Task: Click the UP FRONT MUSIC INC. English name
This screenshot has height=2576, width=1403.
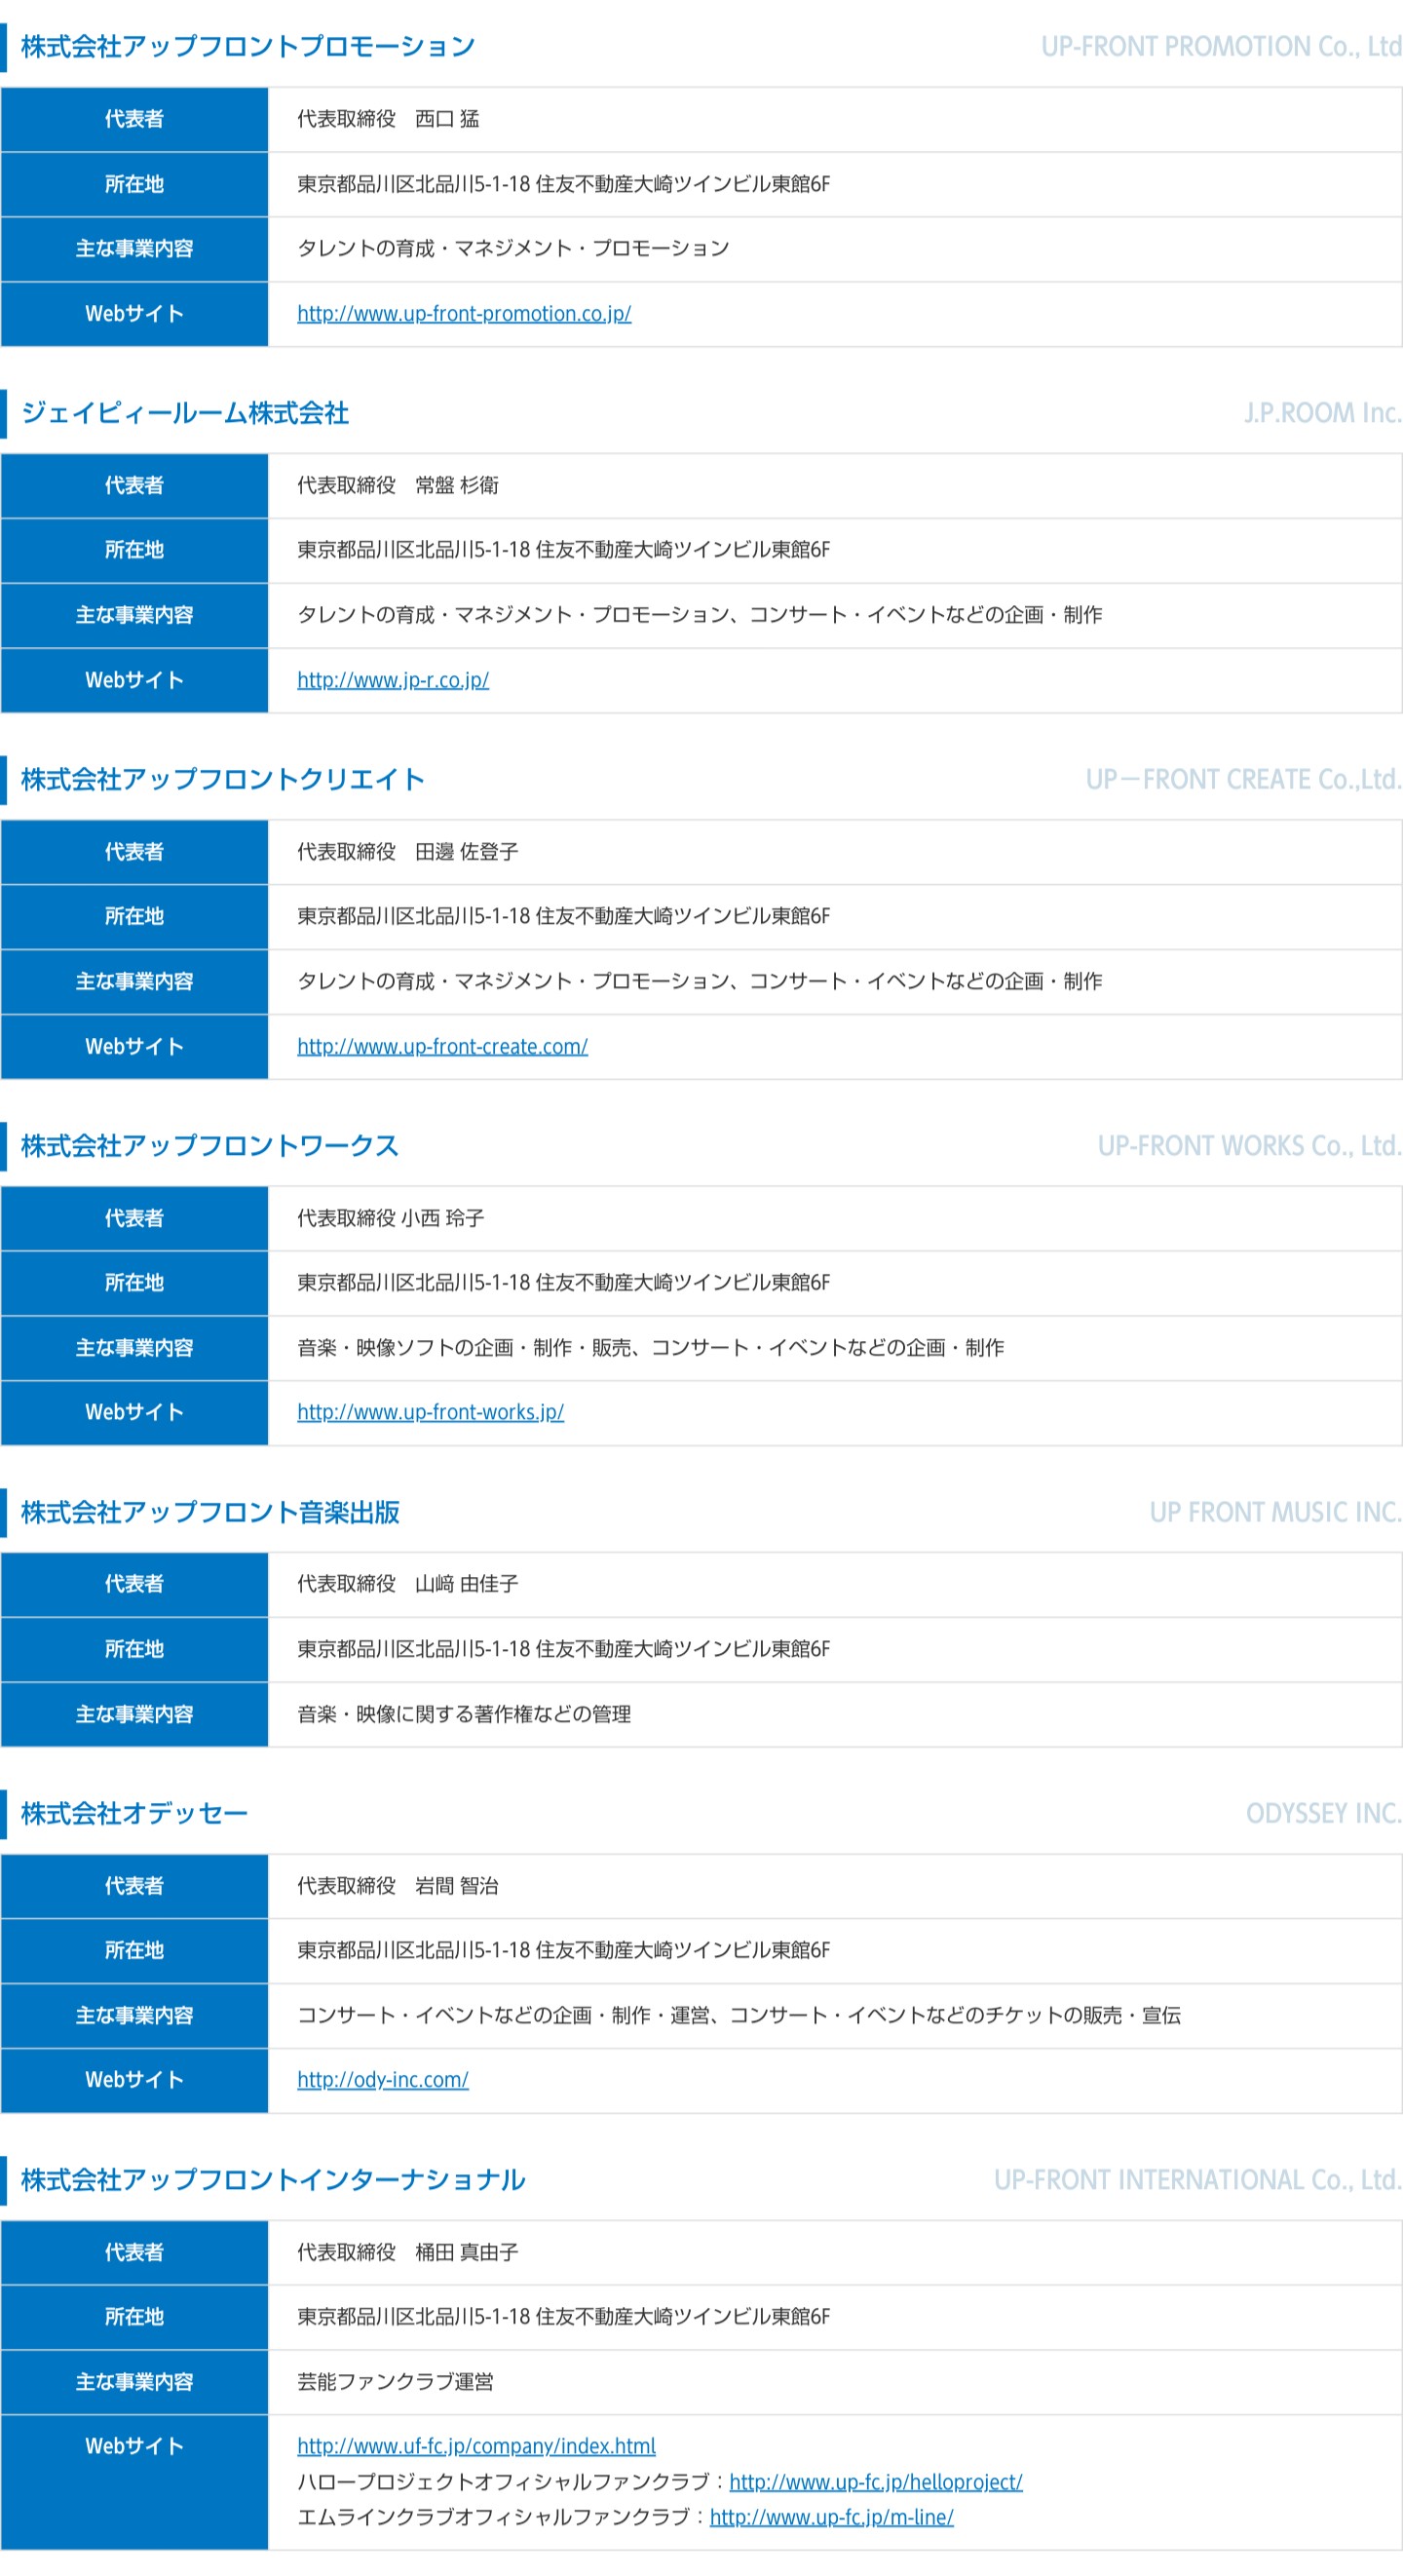Action: 1276,1512
